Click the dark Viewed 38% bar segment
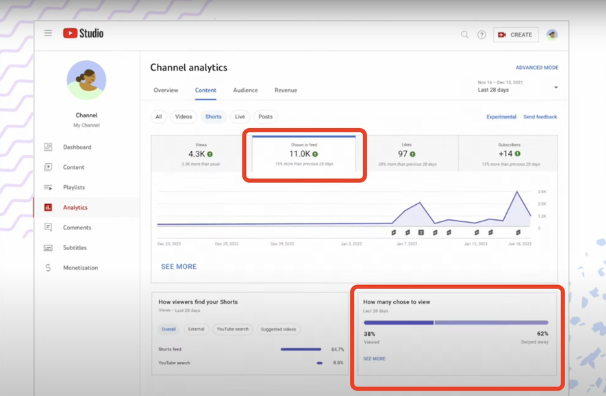This screenshot has width=606, height=396. [398, 323]
